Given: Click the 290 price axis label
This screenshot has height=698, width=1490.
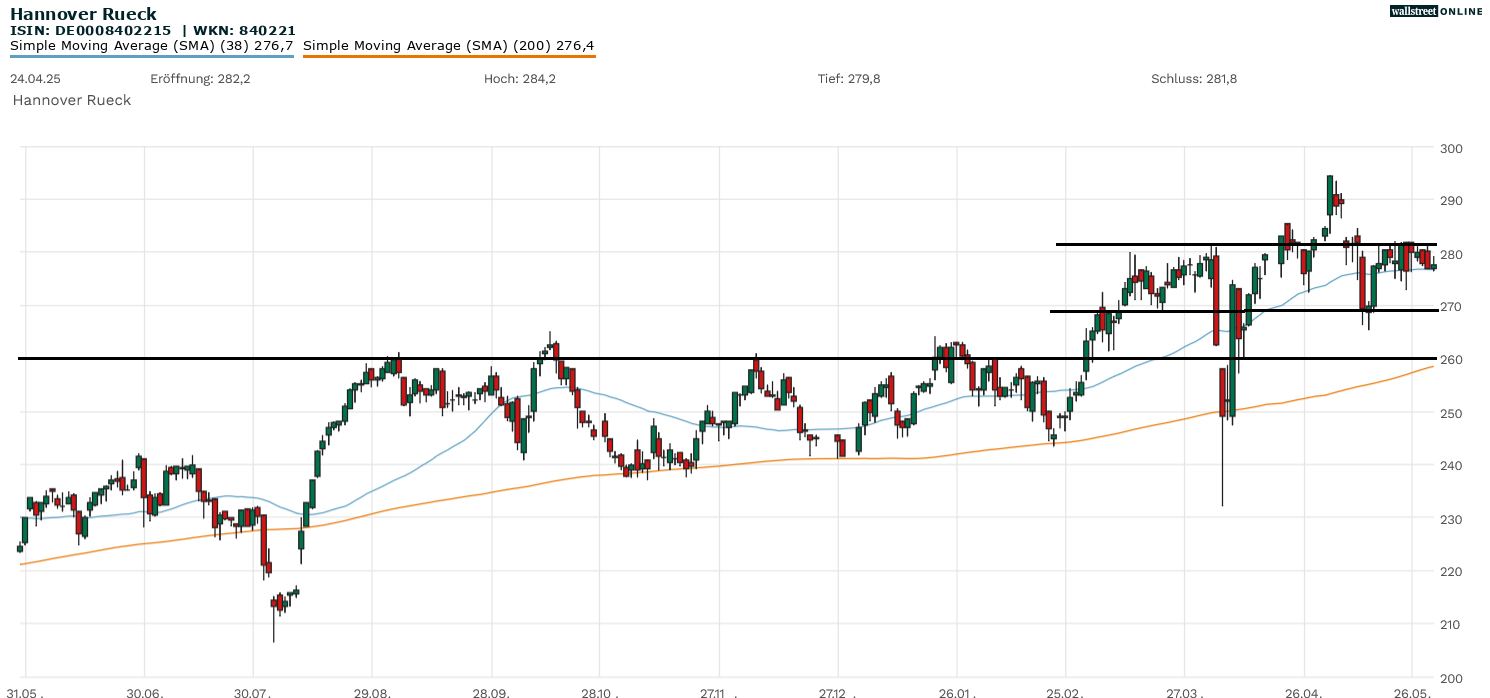Looking at the screenshot, I should pos(1451,201).
